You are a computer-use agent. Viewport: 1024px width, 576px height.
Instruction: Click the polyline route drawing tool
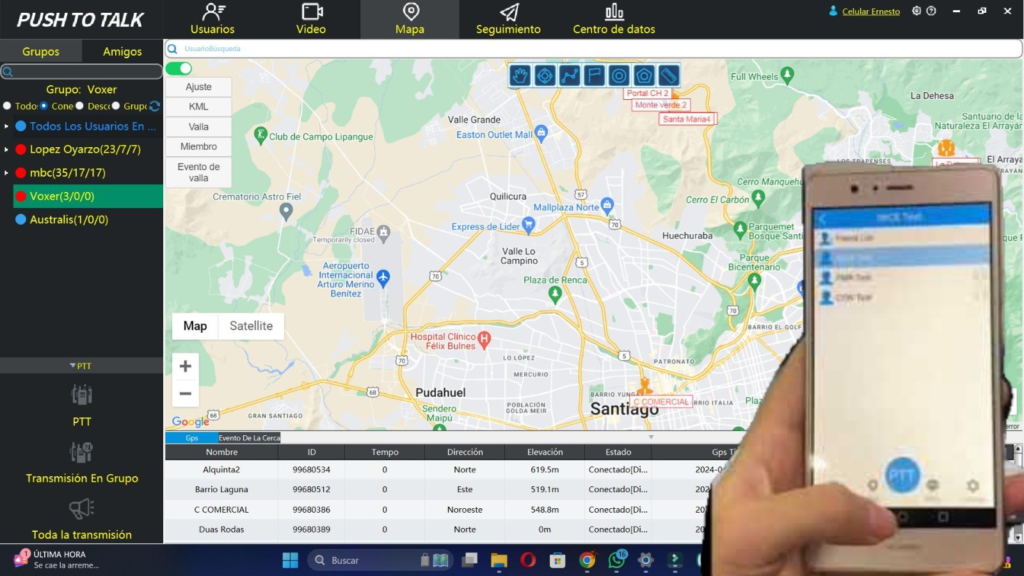[569, 75]
